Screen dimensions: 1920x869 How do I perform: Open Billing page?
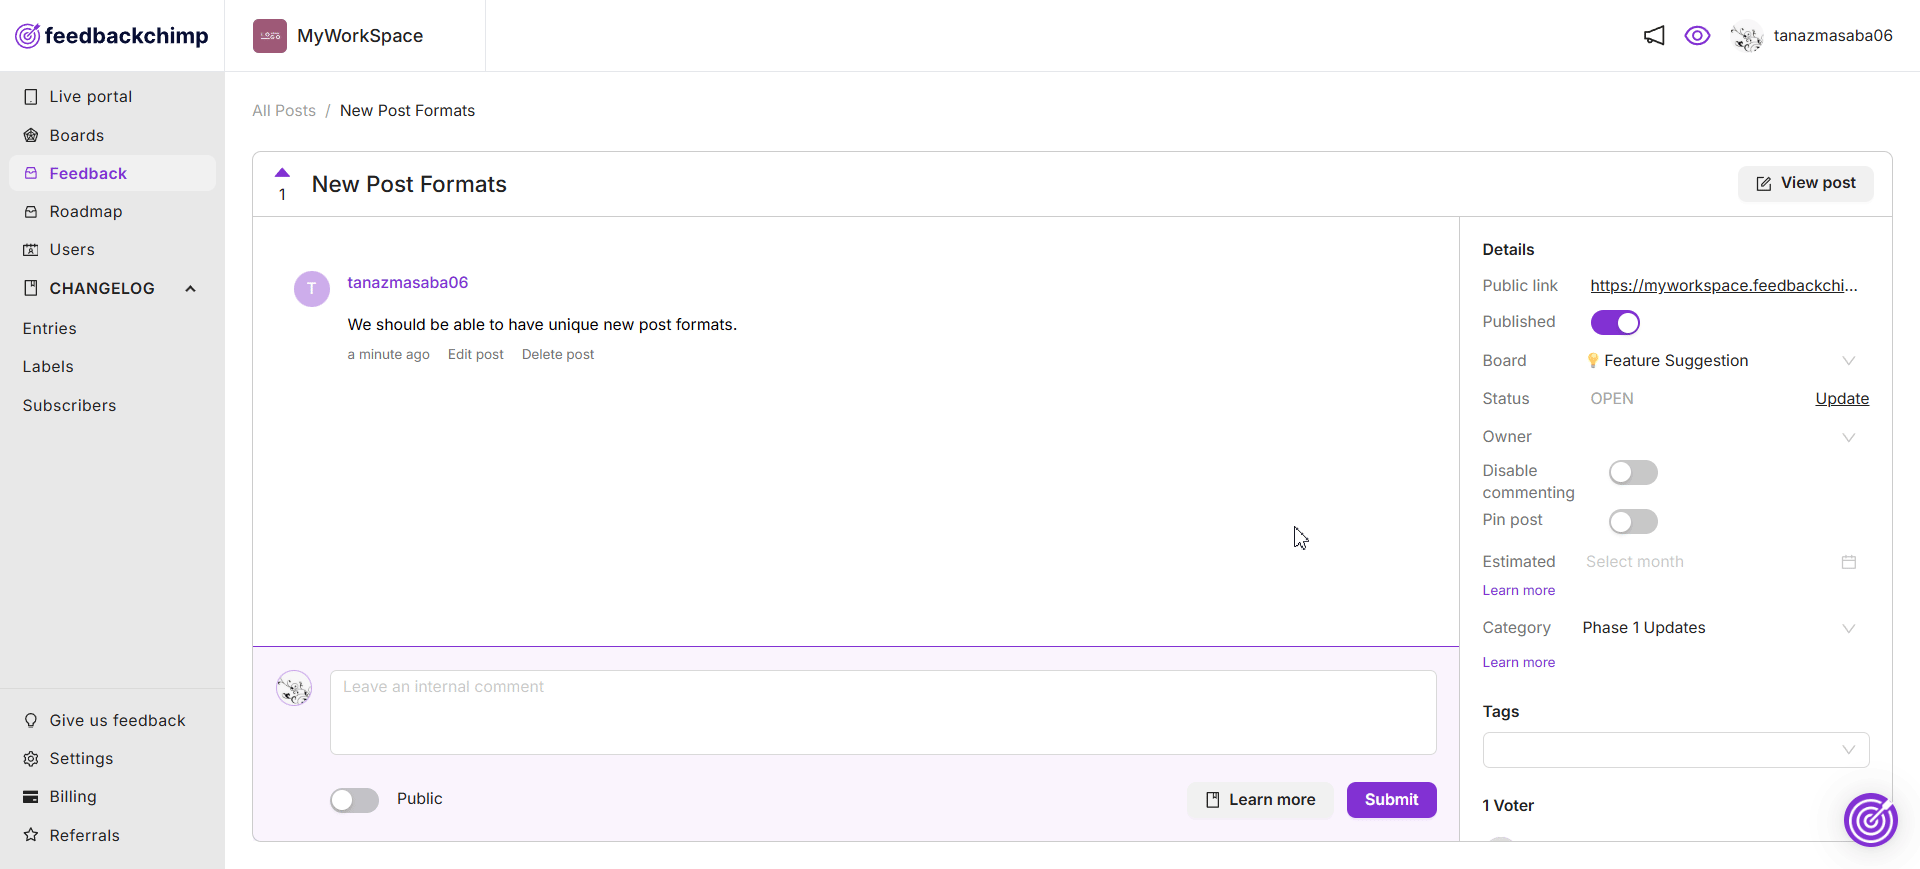112,797
